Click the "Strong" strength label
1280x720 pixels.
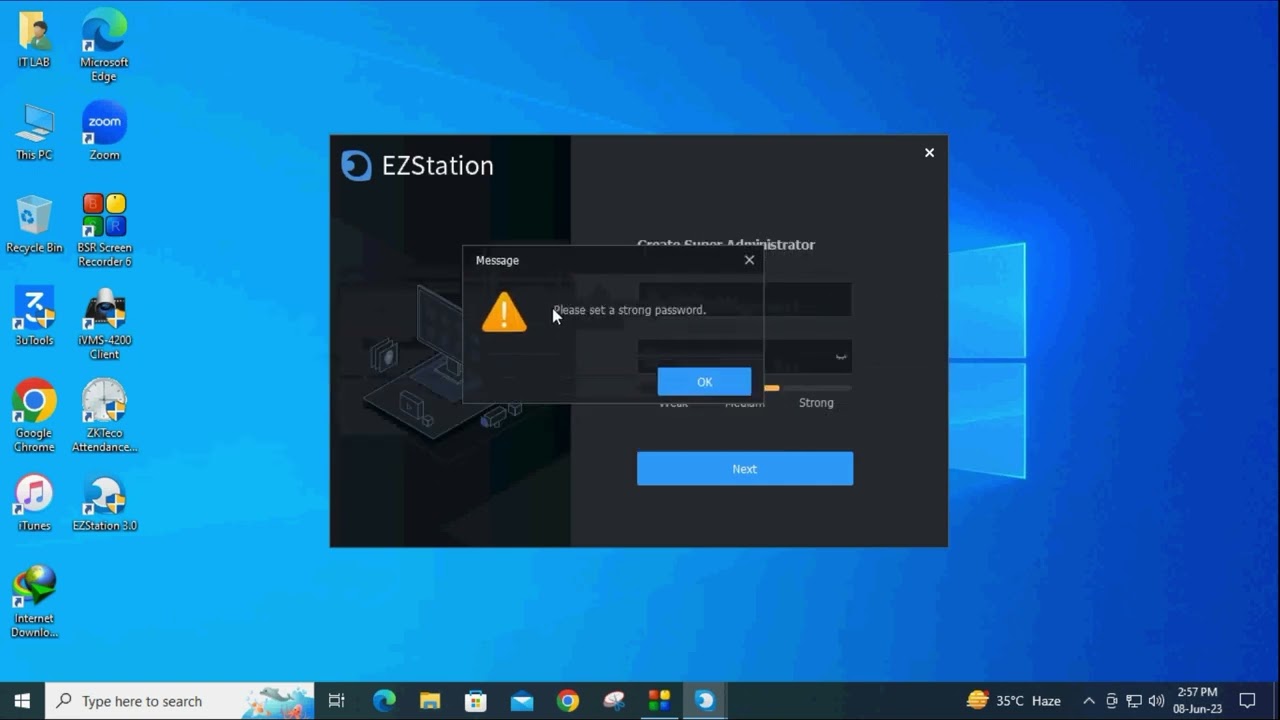(816, 402)
